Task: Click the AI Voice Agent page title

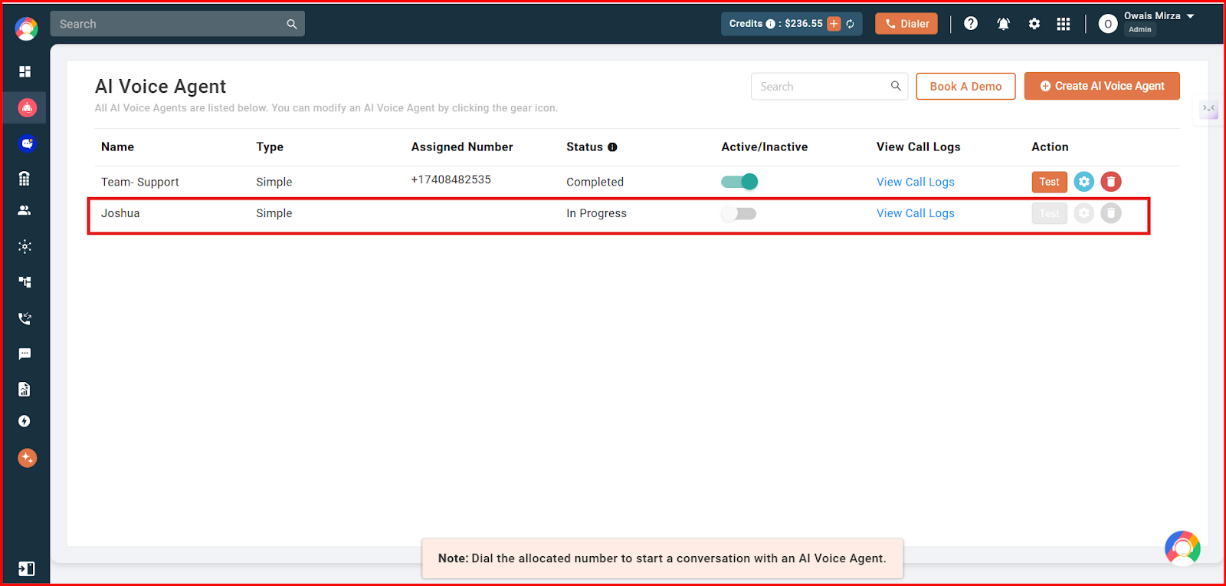Action: pyautogui.click(x=161, y=87)
